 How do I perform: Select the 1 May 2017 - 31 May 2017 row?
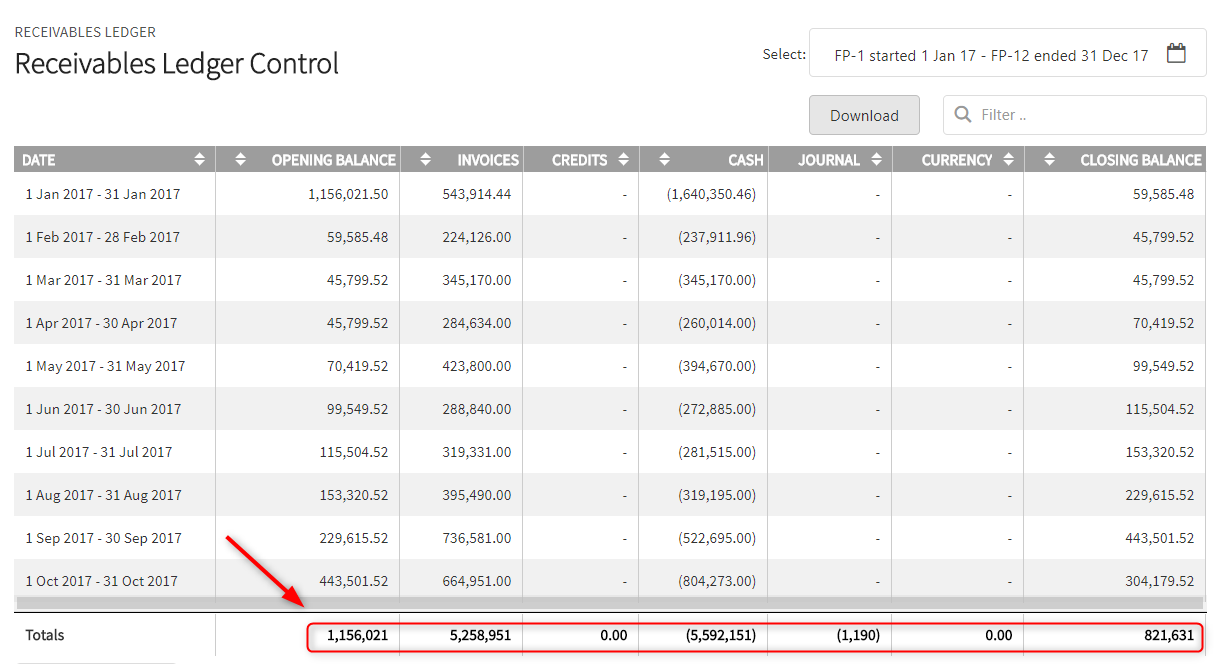click(x=609, y=366)
